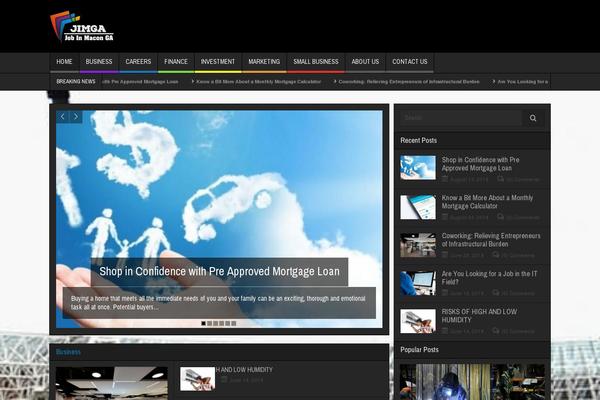
Task: Click the Breaking News label
Action: pyautogui.click(x=76, y=82)
